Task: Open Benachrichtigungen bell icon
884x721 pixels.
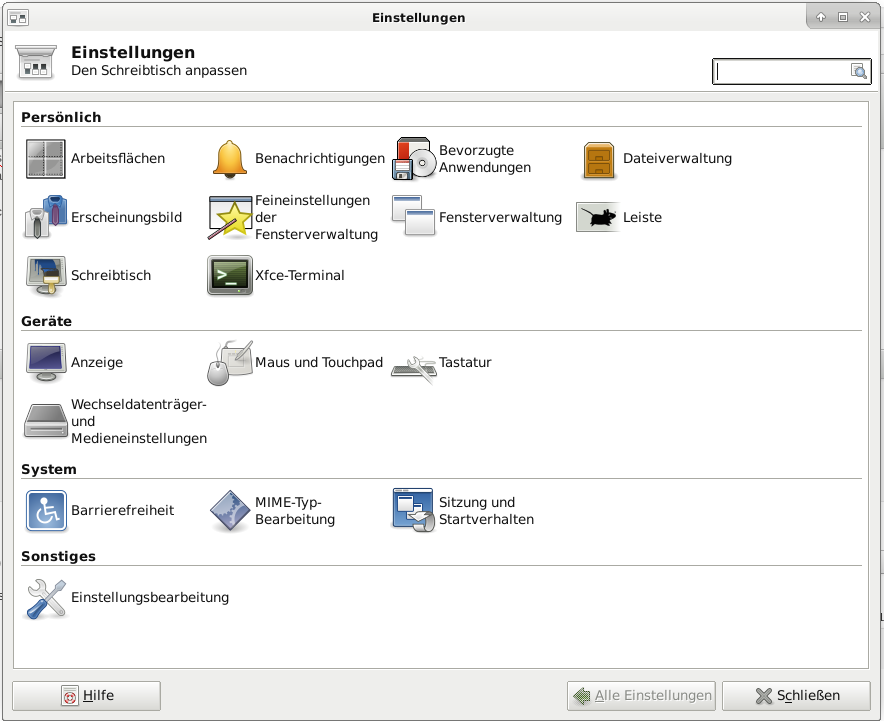Action: pos(229,159)
